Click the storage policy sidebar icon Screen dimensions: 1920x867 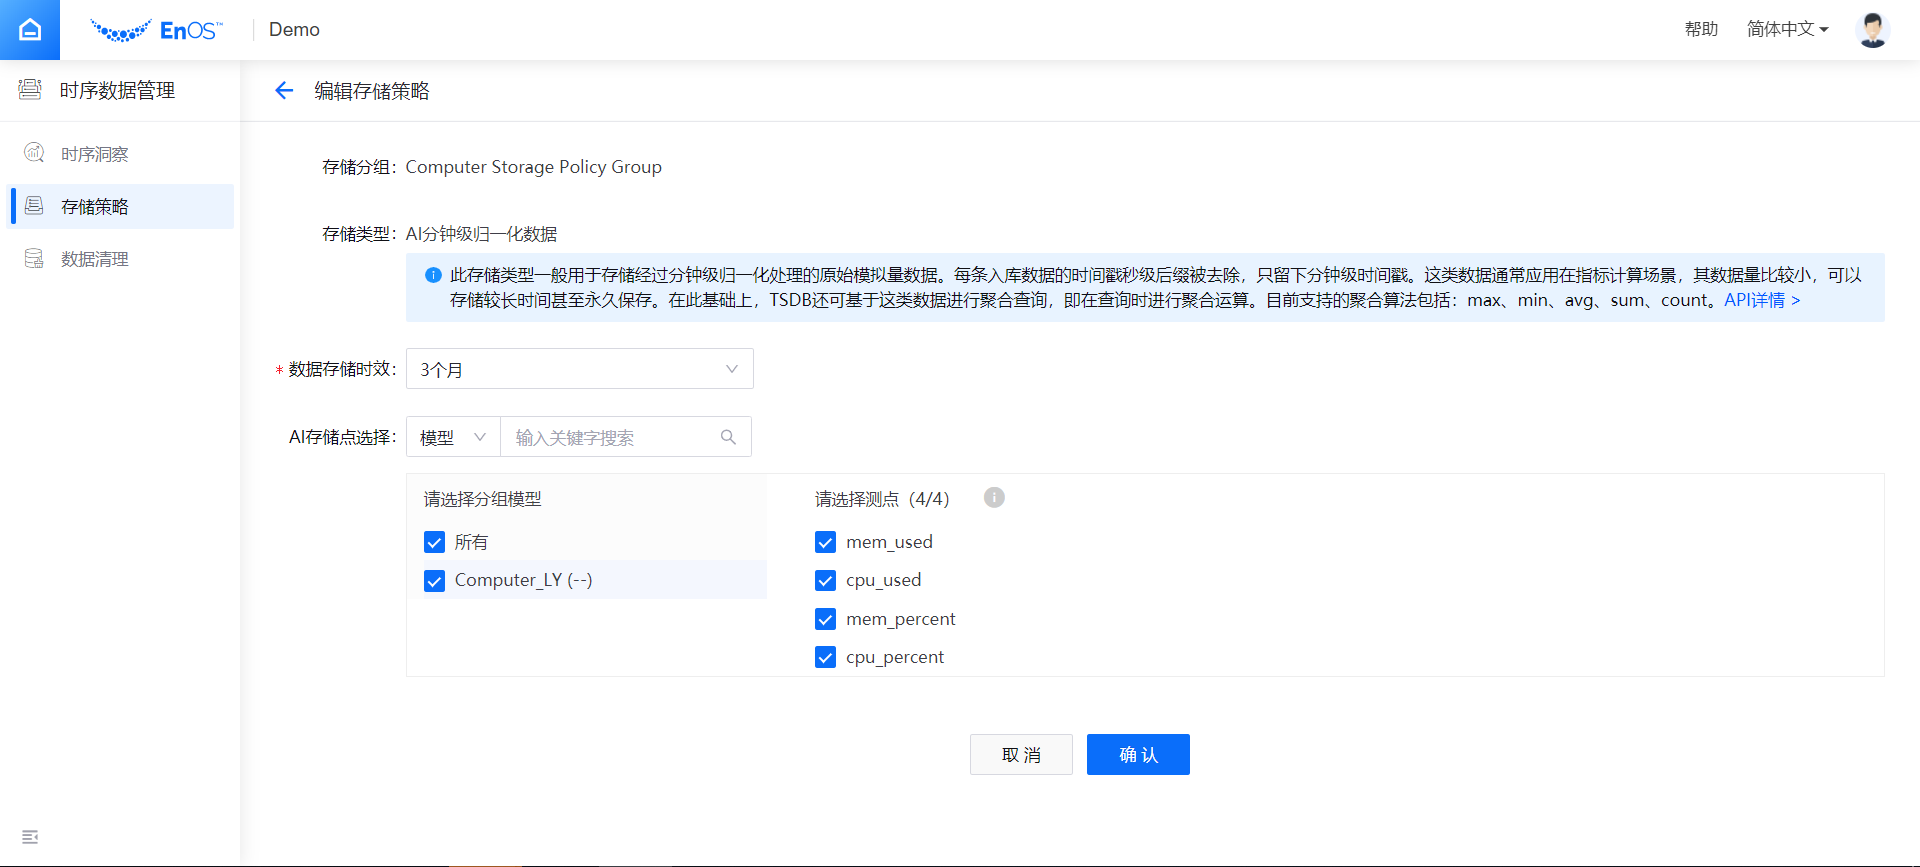click(x=34, y=206)
